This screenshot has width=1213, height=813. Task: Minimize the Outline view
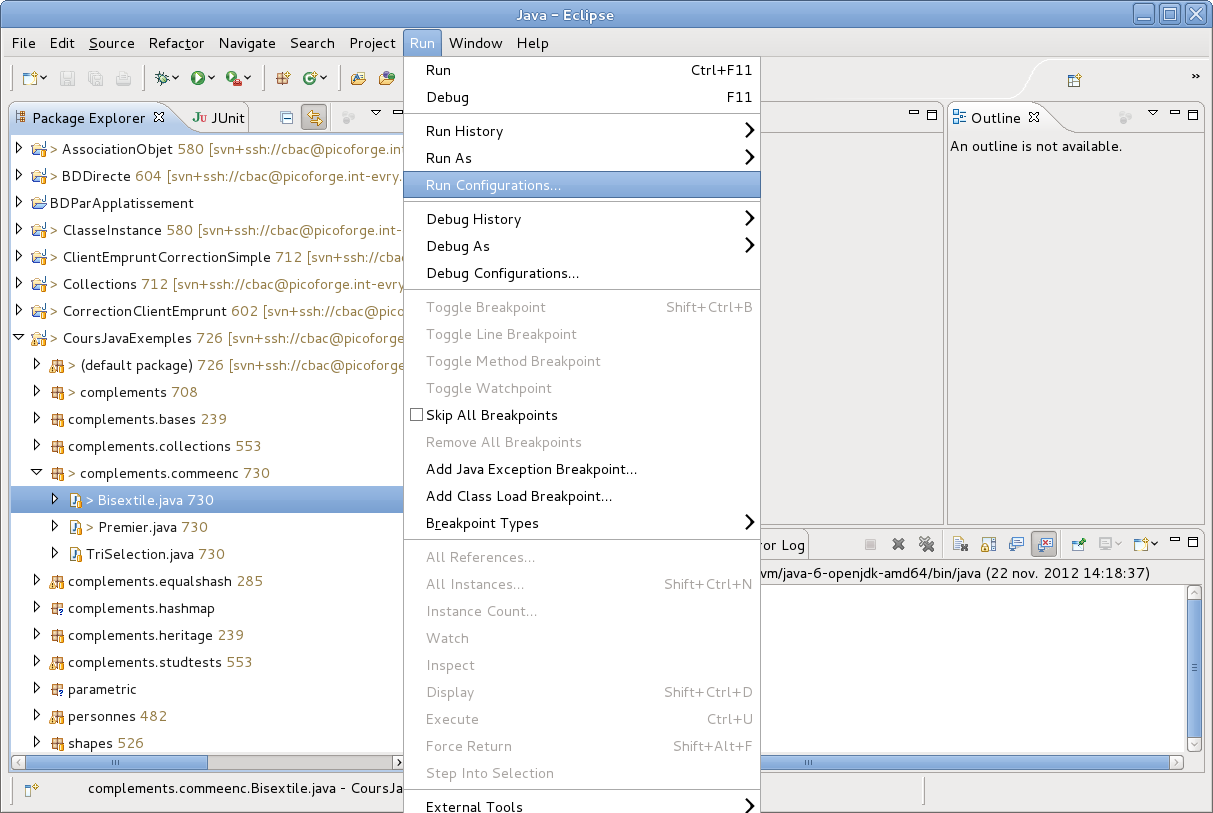[1174, 114]
